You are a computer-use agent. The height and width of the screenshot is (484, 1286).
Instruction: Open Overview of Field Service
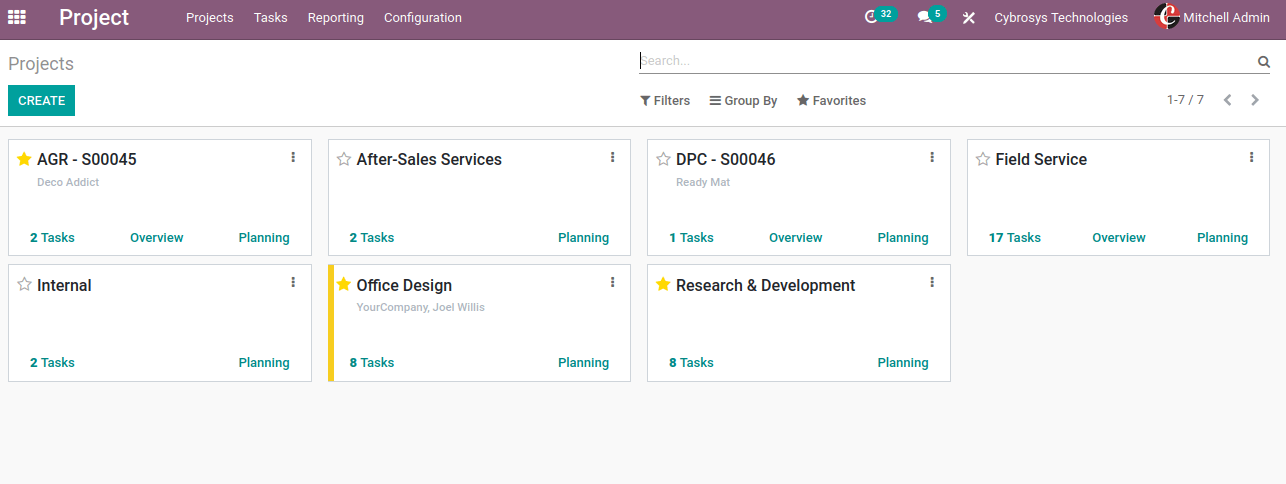click(1119, 238)
